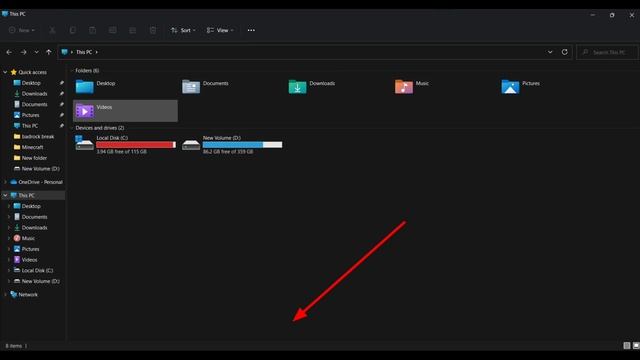
Task: Click the Paste toolbar icon
Action: tap(93, 30)
